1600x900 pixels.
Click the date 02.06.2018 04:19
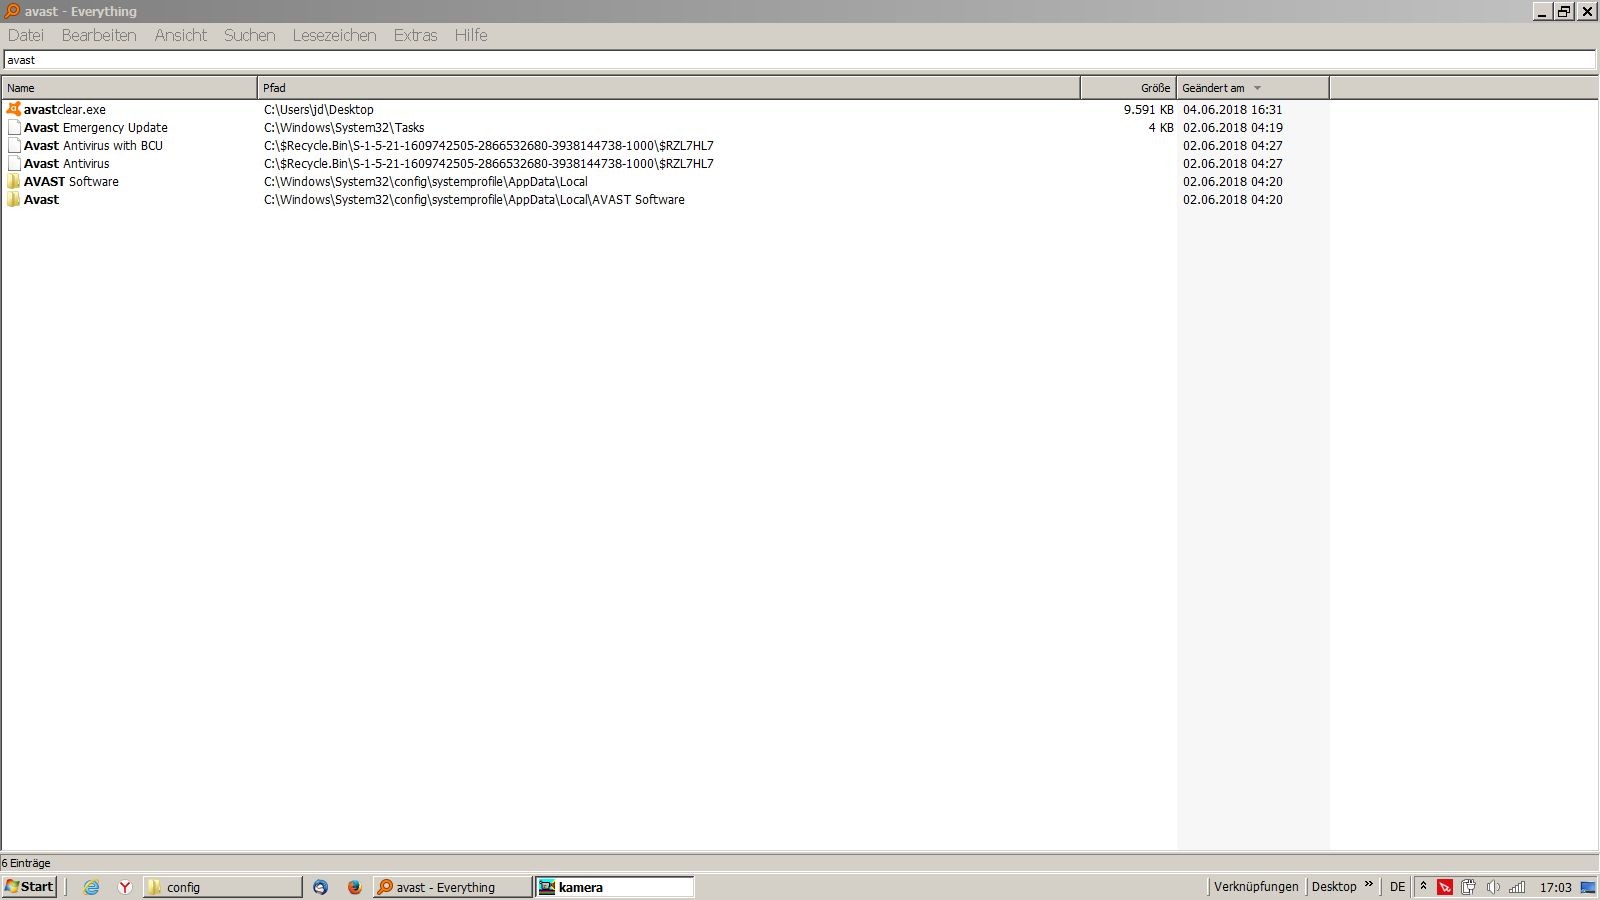(x=1233, y=128)
